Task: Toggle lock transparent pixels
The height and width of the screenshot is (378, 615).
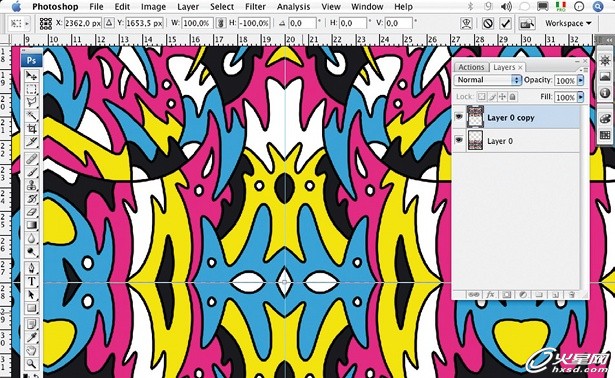Action: pyautogui.click(x=482, y=96)
